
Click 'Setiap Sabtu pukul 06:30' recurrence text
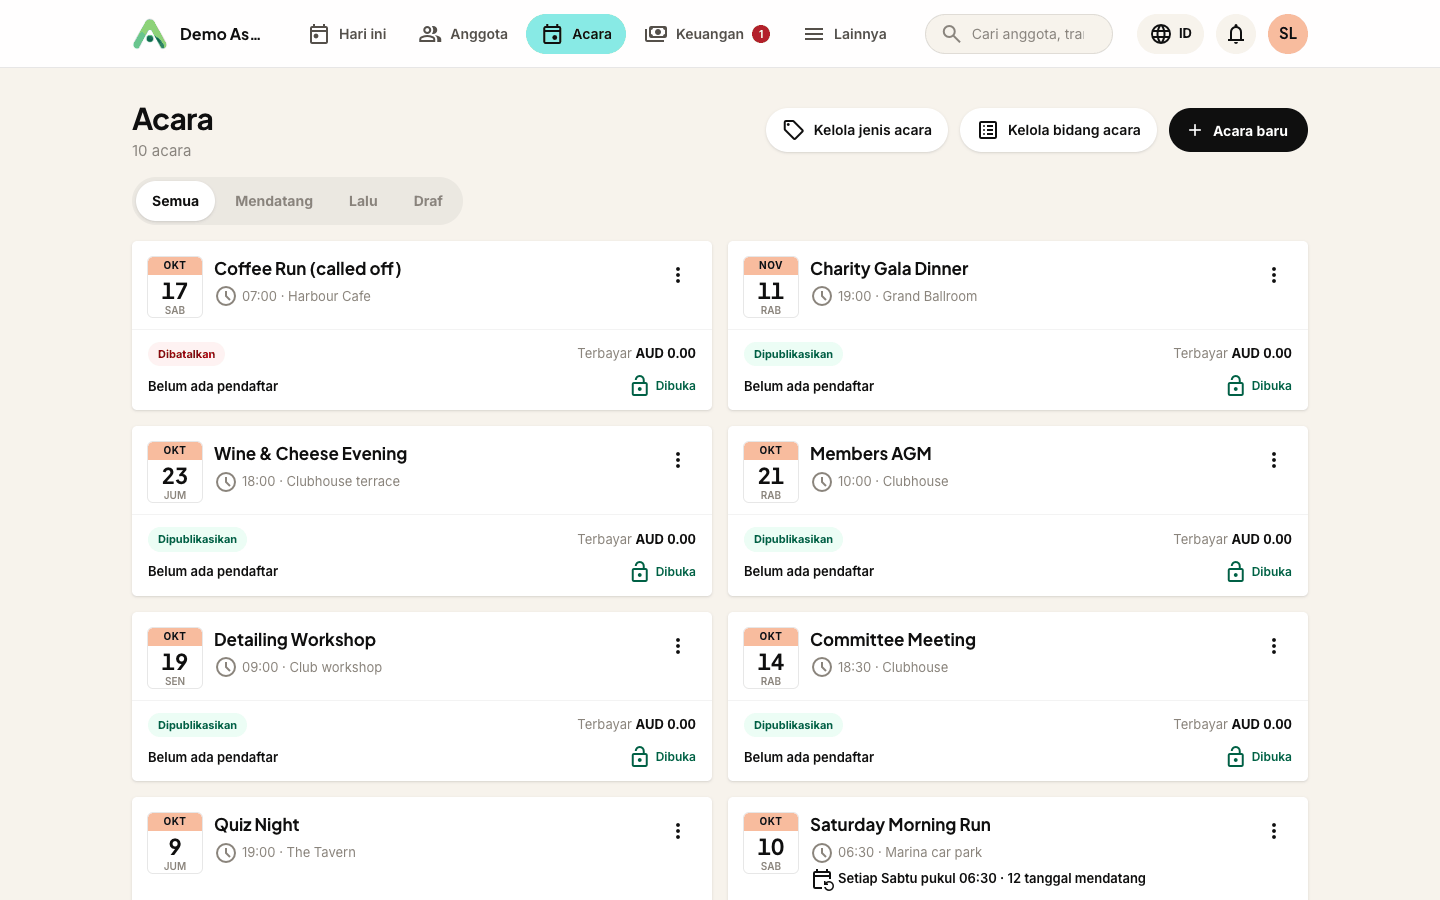coord(917,879)
